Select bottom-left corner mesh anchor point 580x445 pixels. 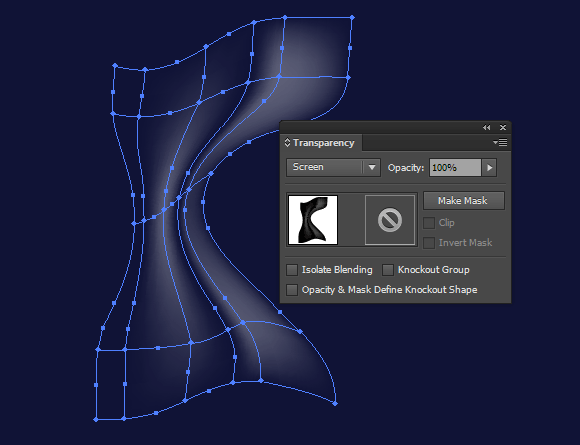(x=96, y=419)
